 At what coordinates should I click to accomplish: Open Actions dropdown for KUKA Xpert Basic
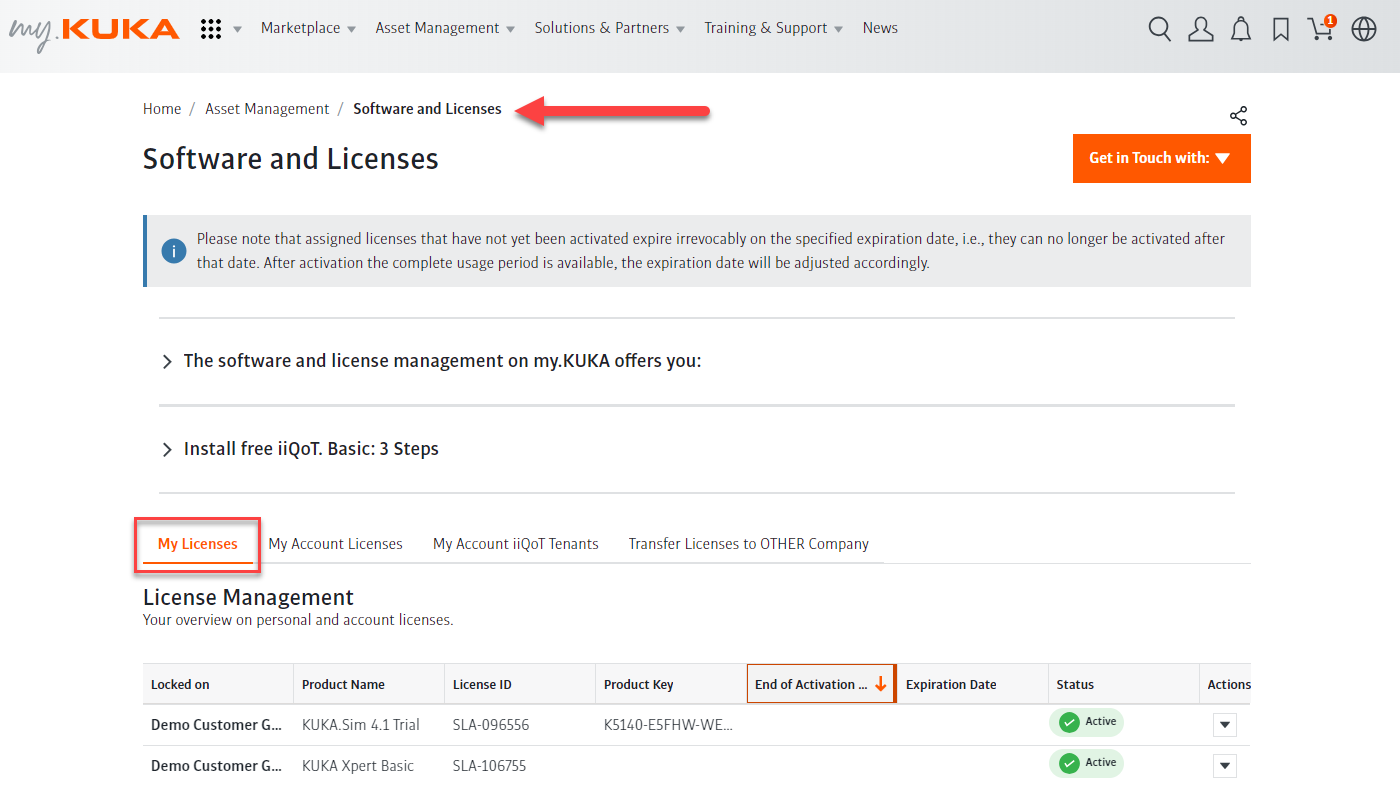[1225, 766]
